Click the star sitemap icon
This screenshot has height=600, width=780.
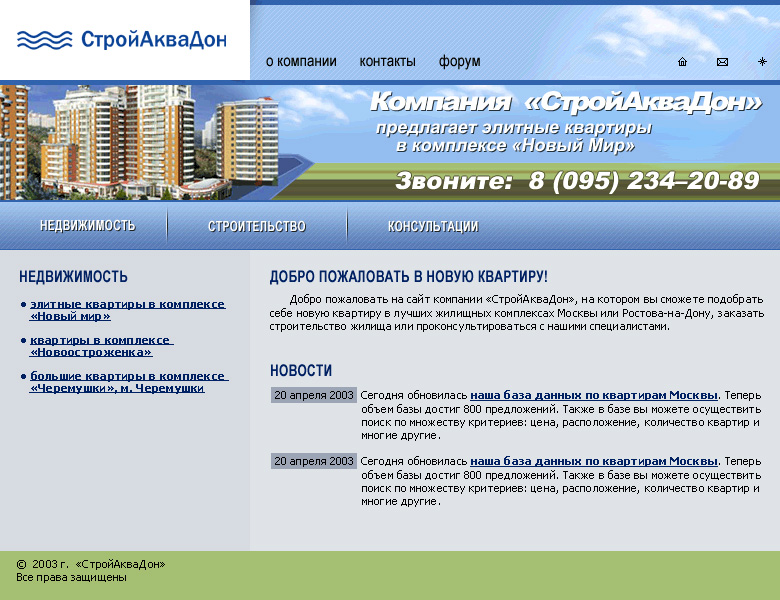pyautogui.click(x=762, y=61)
